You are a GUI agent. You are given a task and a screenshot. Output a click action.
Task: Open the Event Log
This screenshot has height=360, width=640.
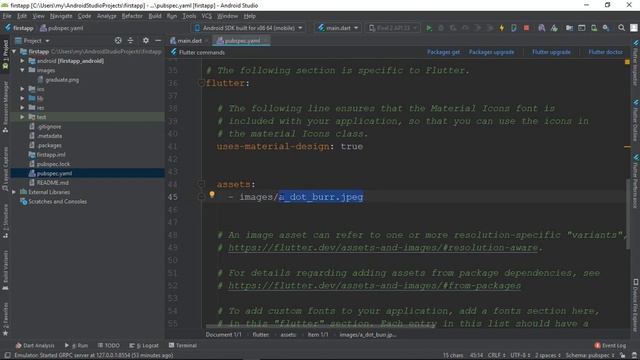tap(610, 345)
